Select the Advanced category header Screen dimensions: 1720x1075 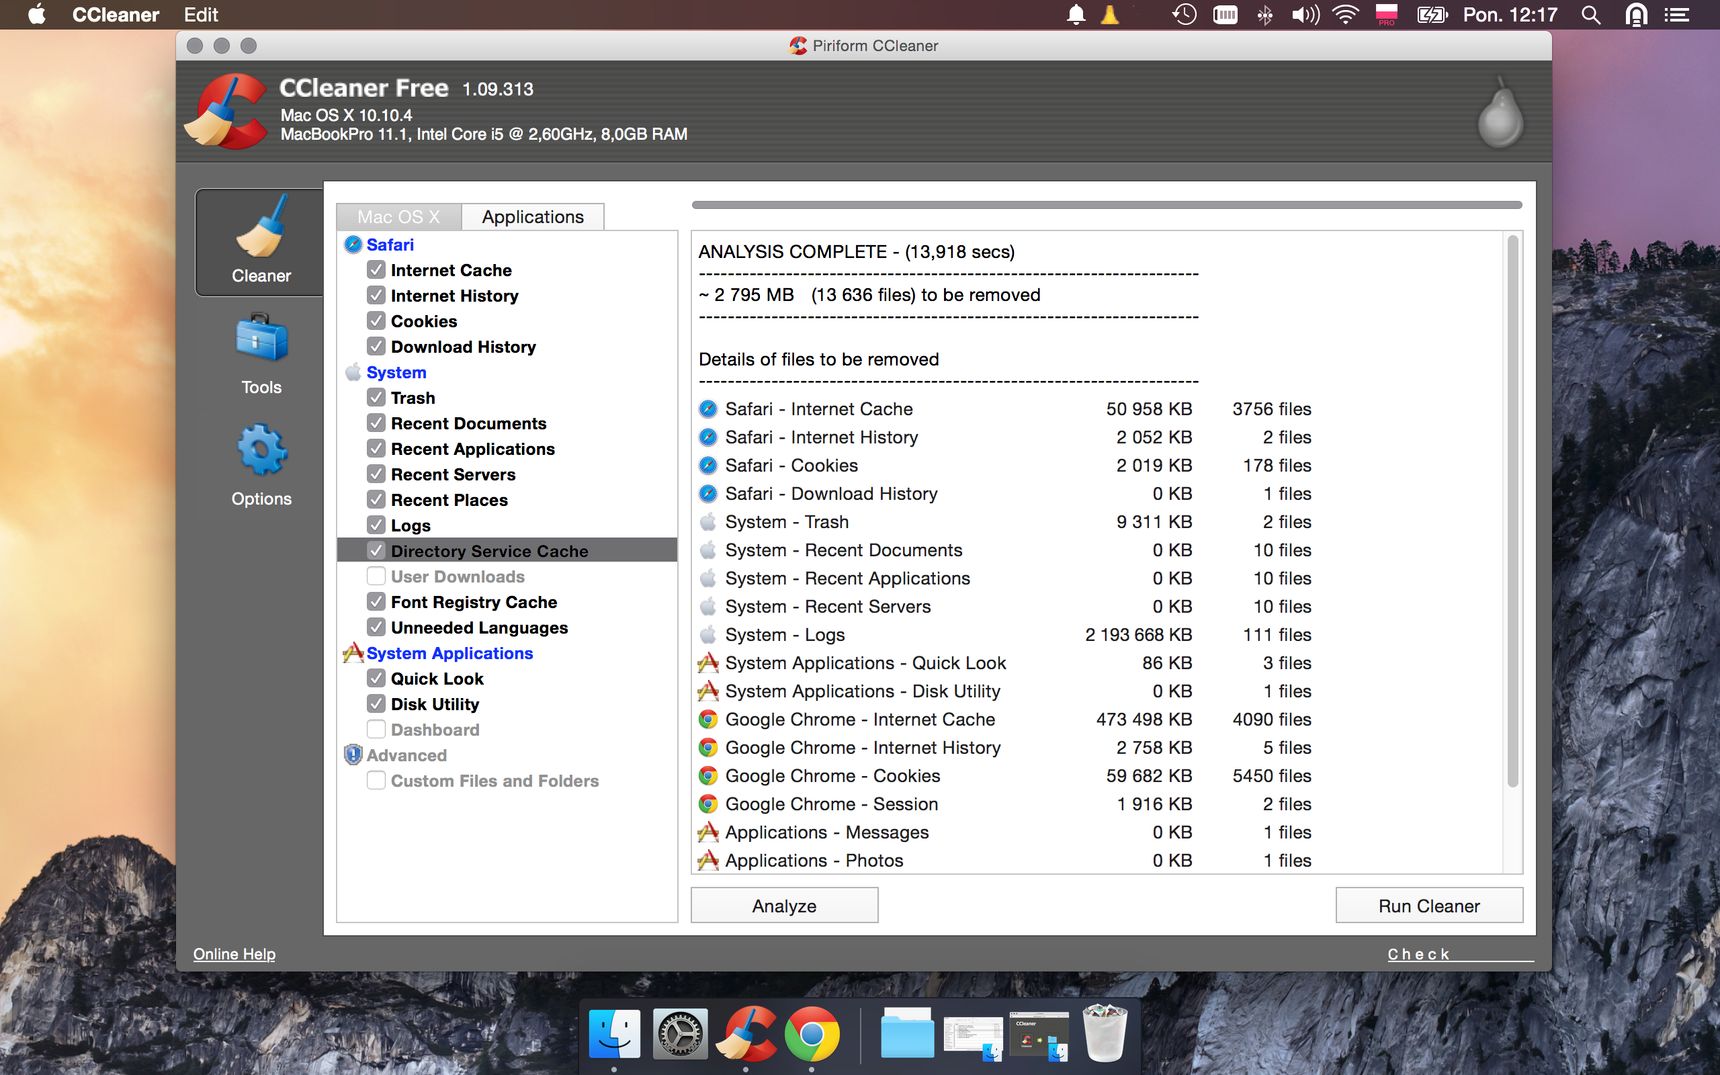coord(406,755)
